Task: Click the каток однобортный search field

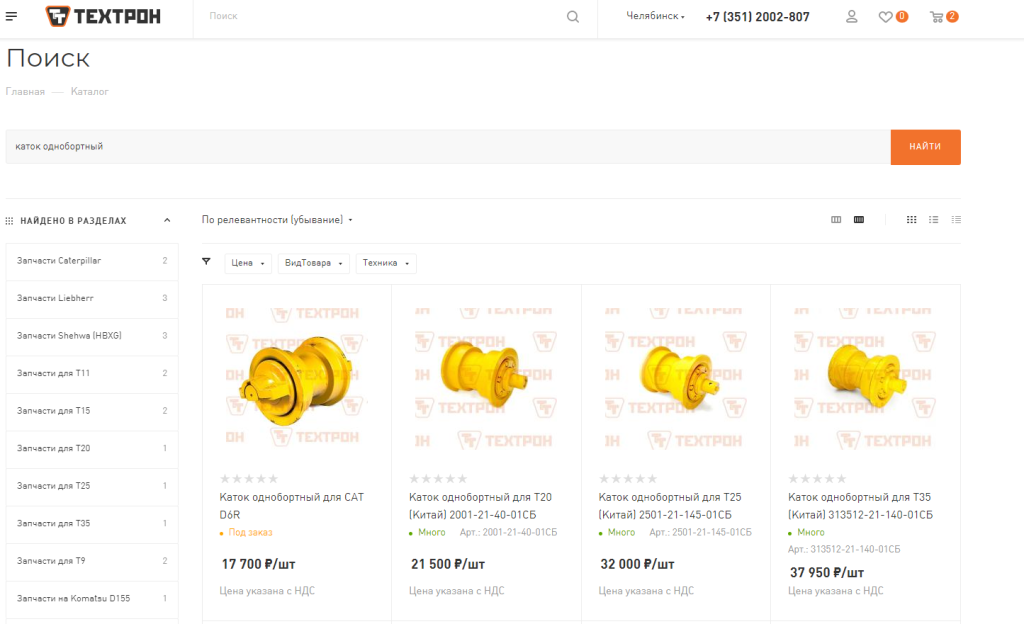Action: [x=448, y=147]
